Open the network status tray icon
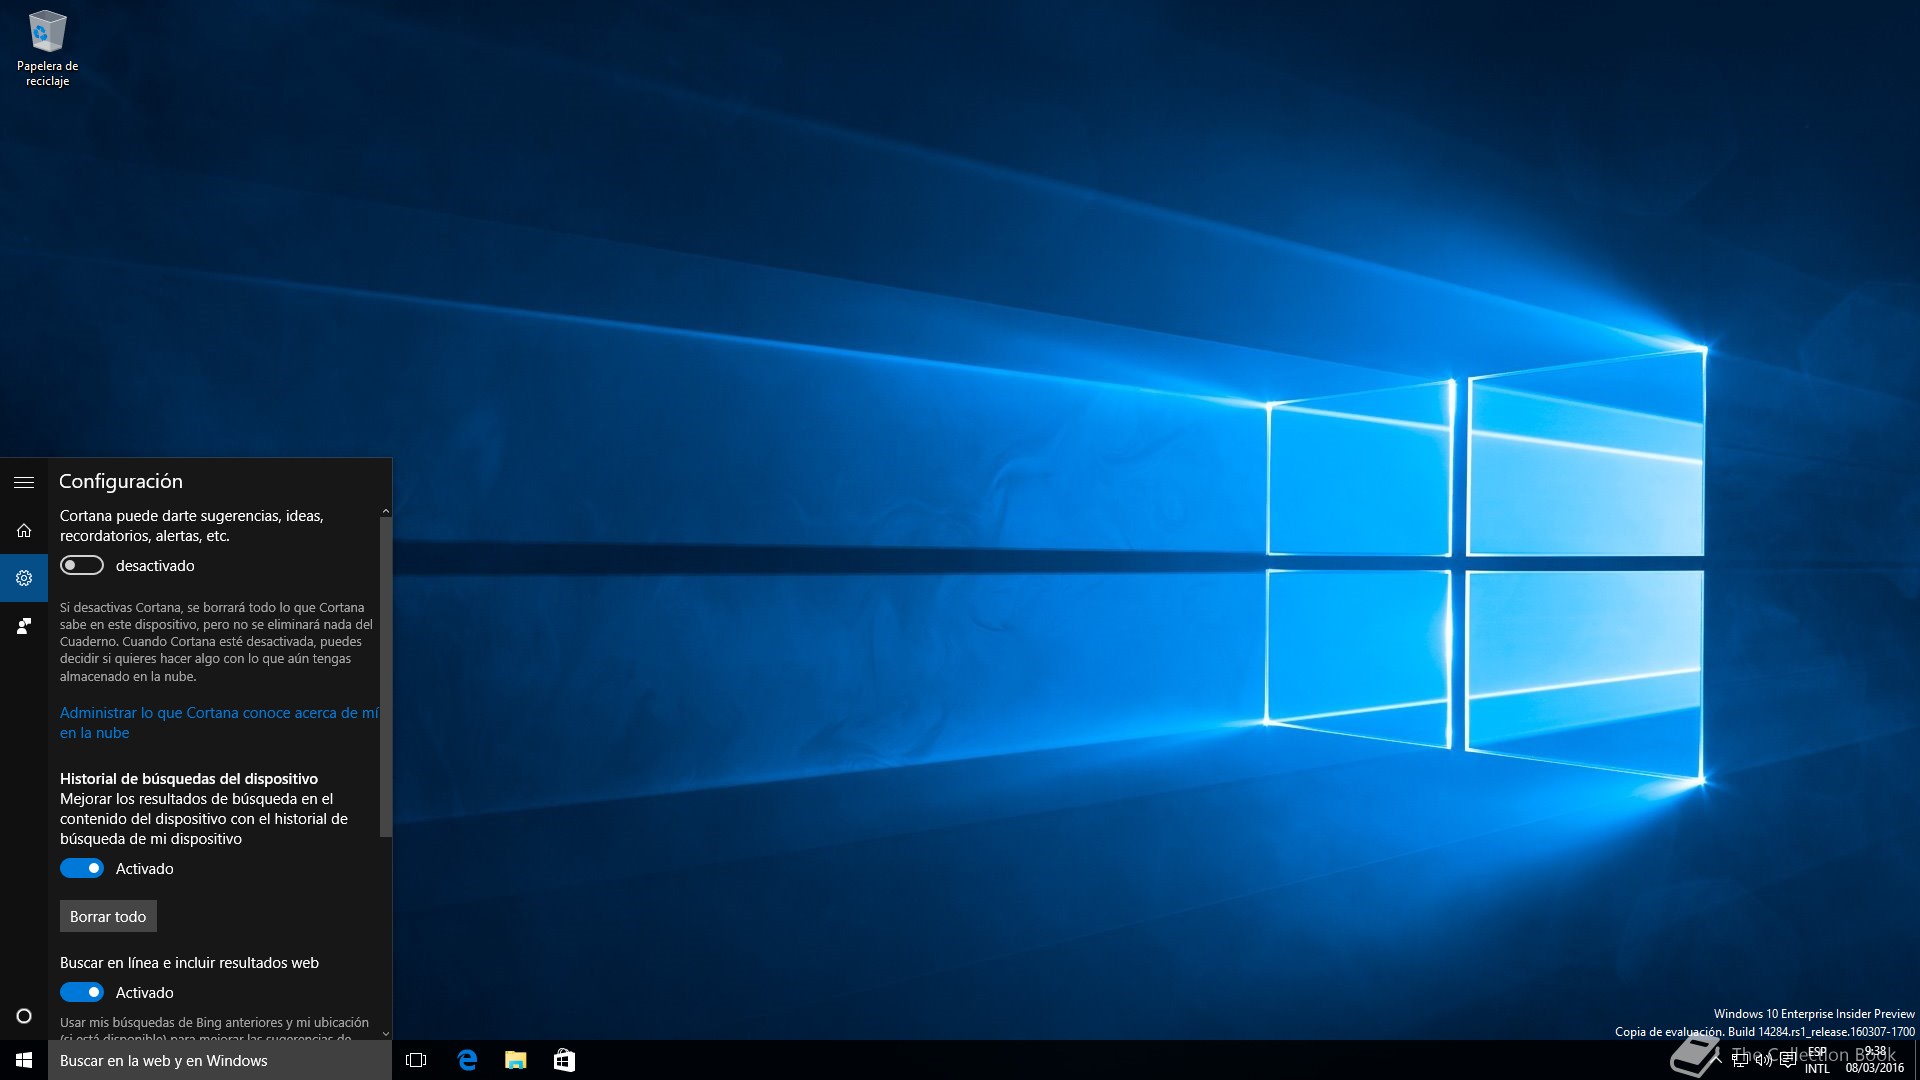This screenshot has height=1080, width=1920. [x=1740, y=1060]
